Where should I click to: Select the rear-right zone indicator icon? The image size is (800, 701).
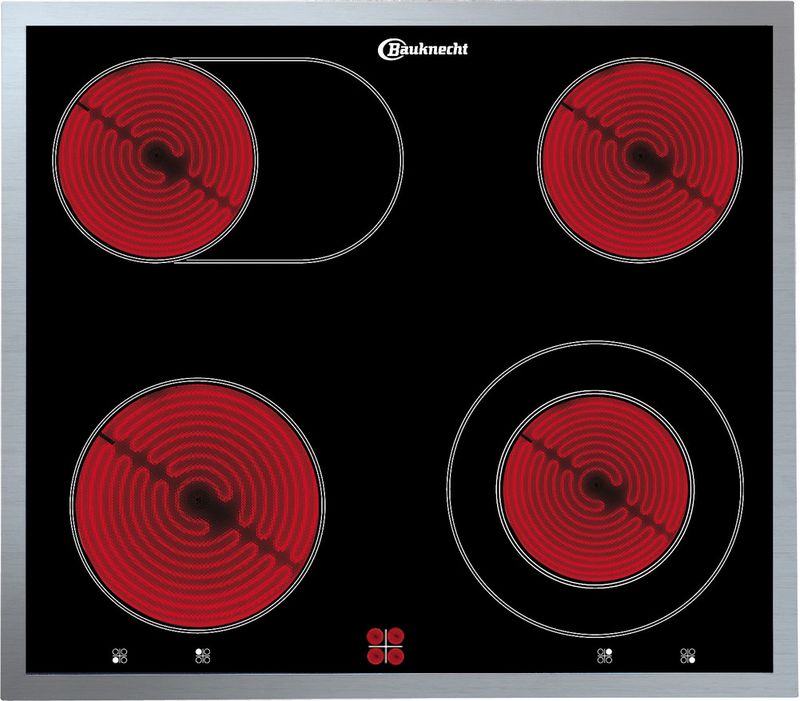click(x=604, y=656)
